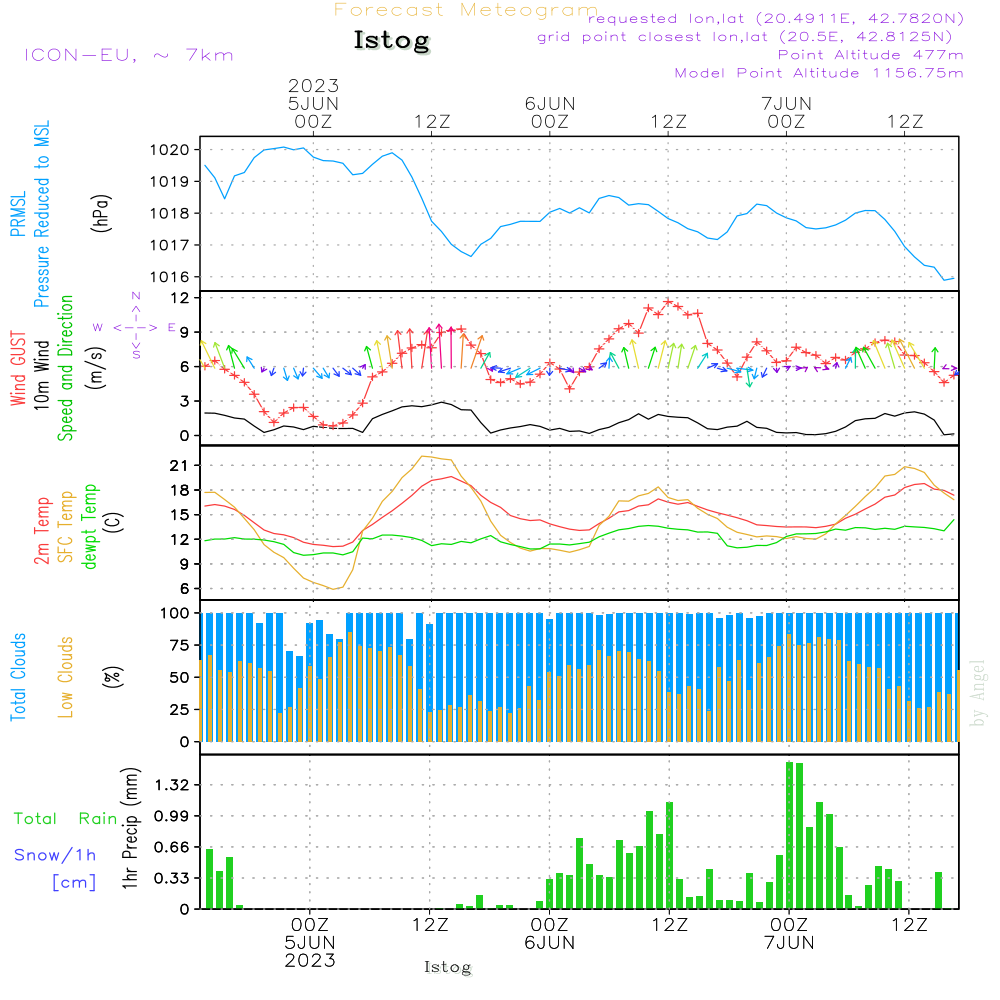
Task: Click the top axis '6JUN' label
Action: (x=550, y=104)
